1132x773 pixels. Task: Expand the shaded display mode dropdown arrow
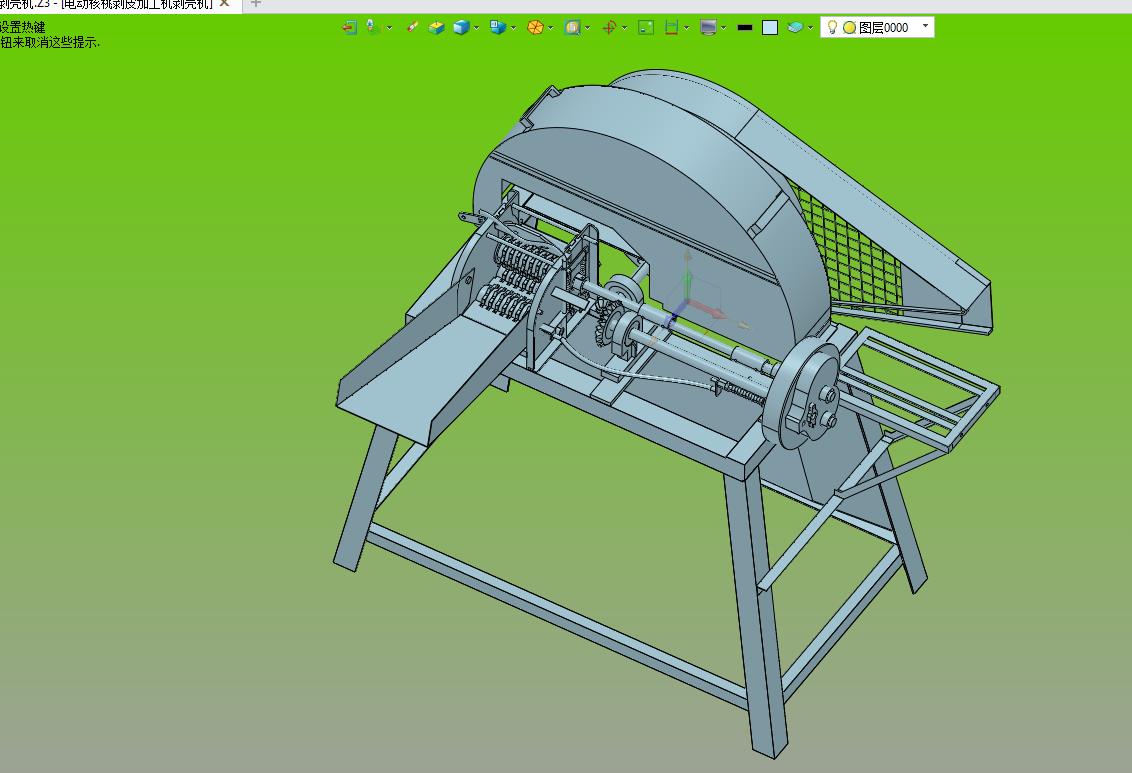click(476, 27)
